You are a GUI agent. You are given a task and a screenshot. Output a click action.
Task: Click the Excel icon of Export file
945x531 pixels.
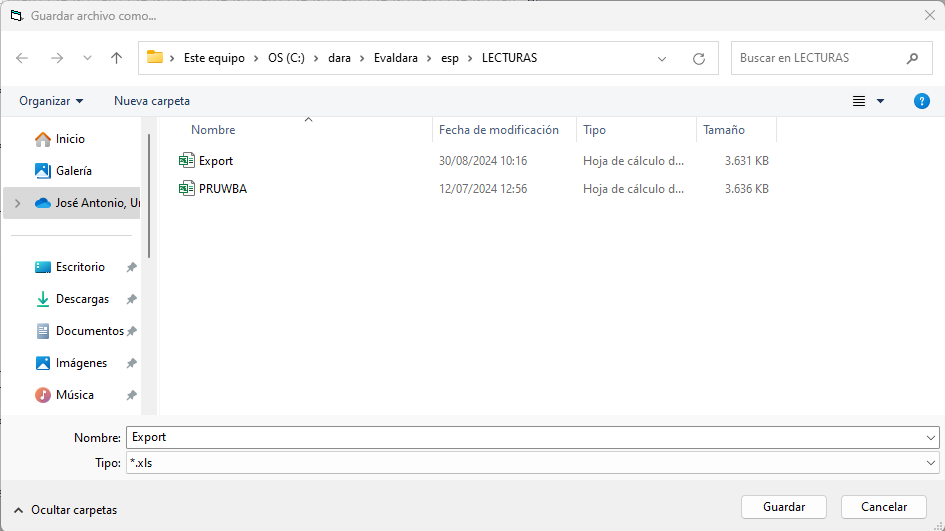click(186, 160)
